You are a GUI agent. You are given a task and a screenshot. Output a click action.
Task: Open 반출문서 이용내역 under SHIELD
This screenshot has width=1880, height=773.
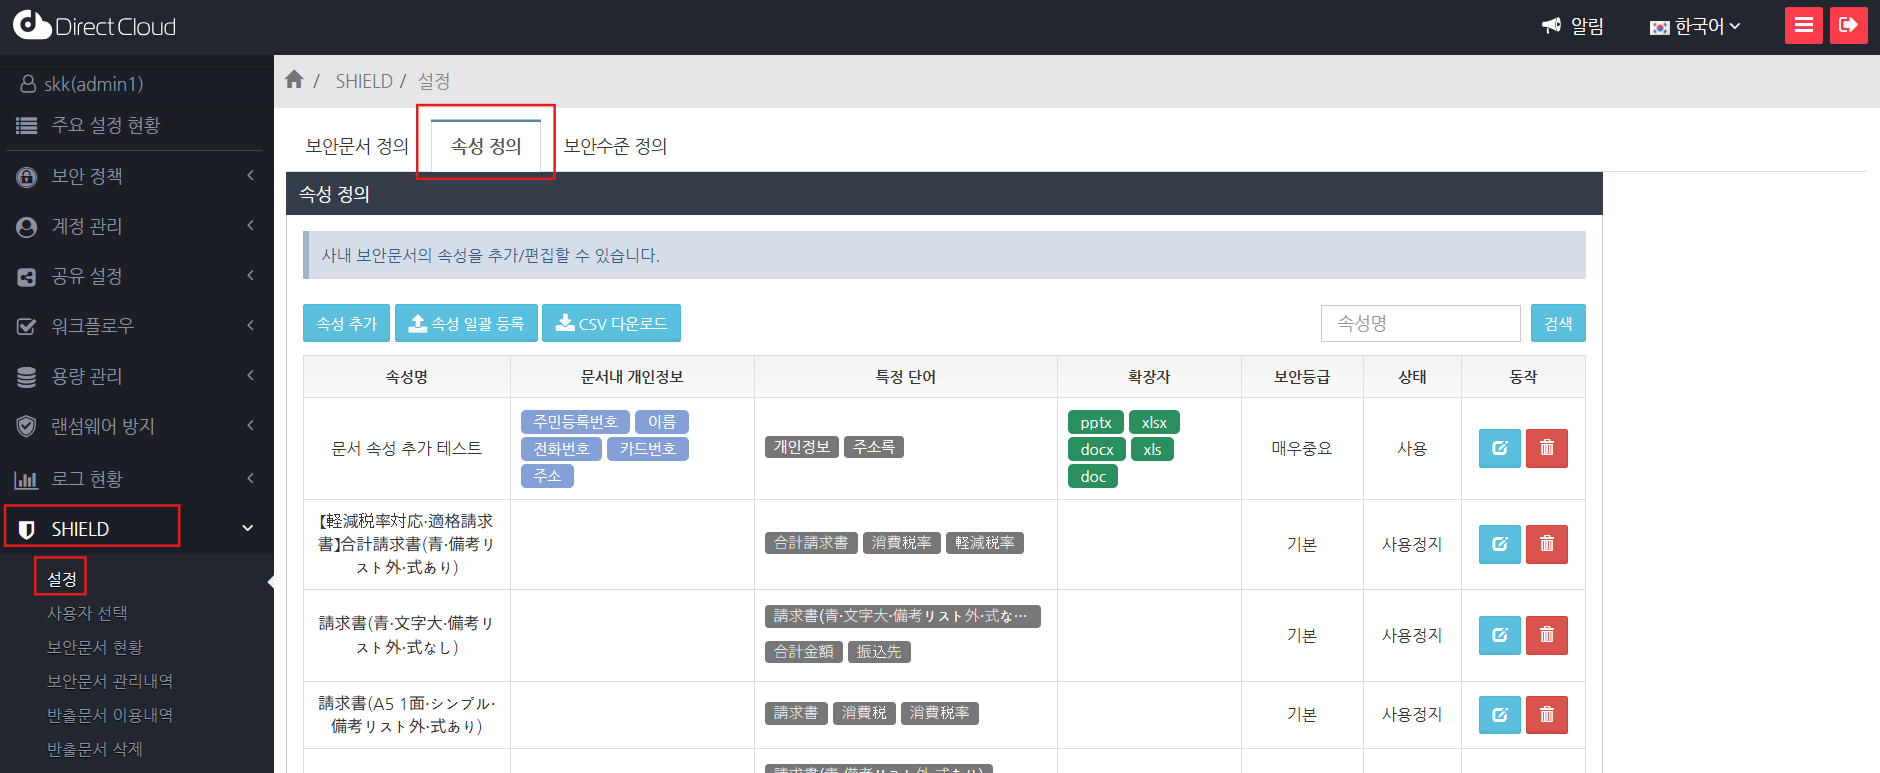click(110, 715)
